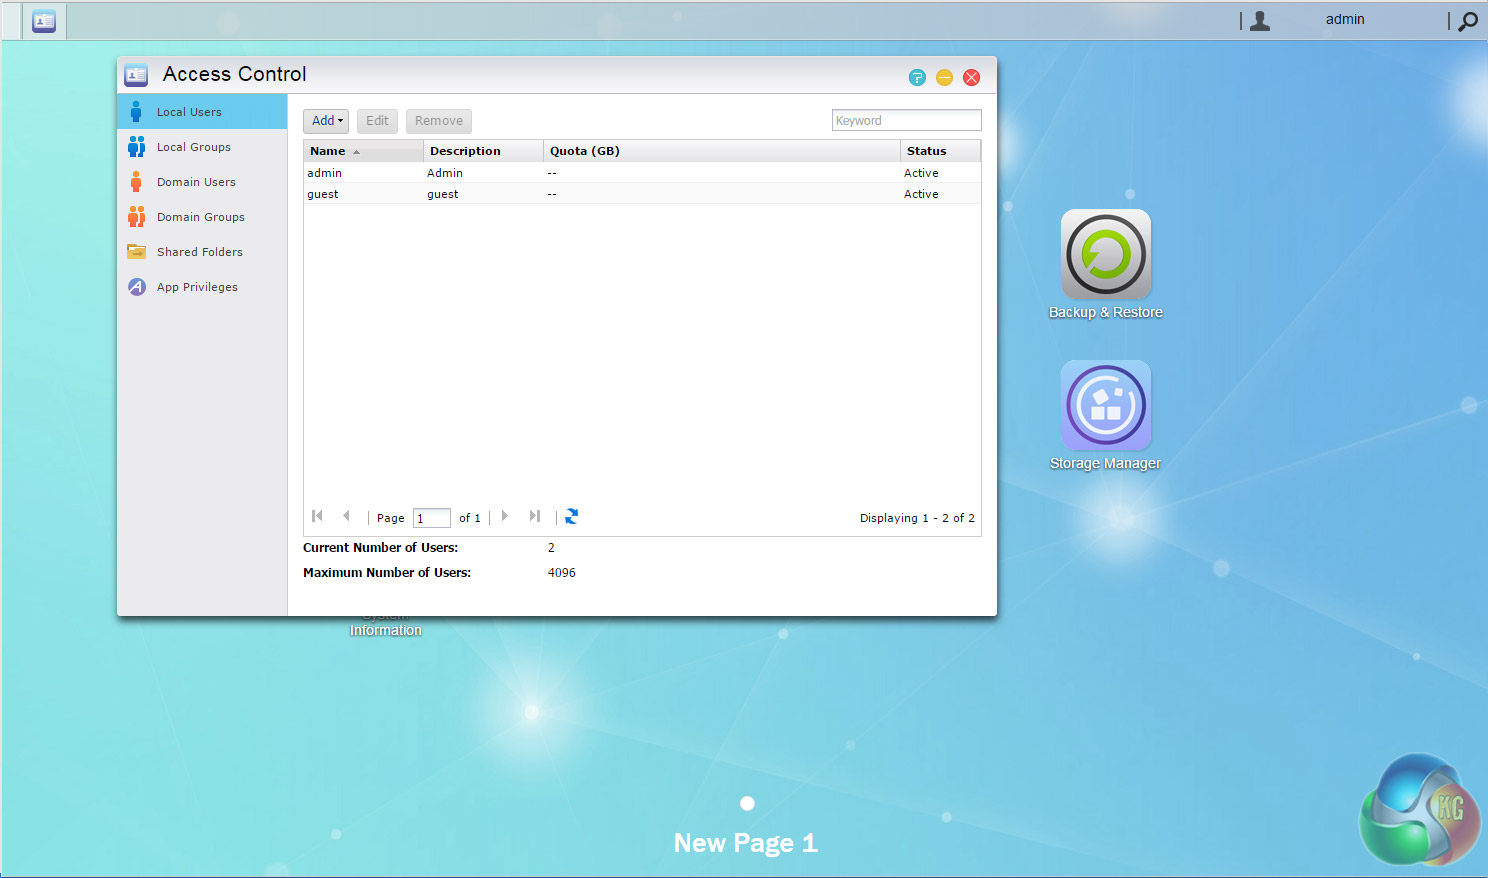Click the 'Displaying 1 - 2 of 2' text
Image resolution: width=1488 pixels, height=878 pixels.
click(x=917, y=518)
